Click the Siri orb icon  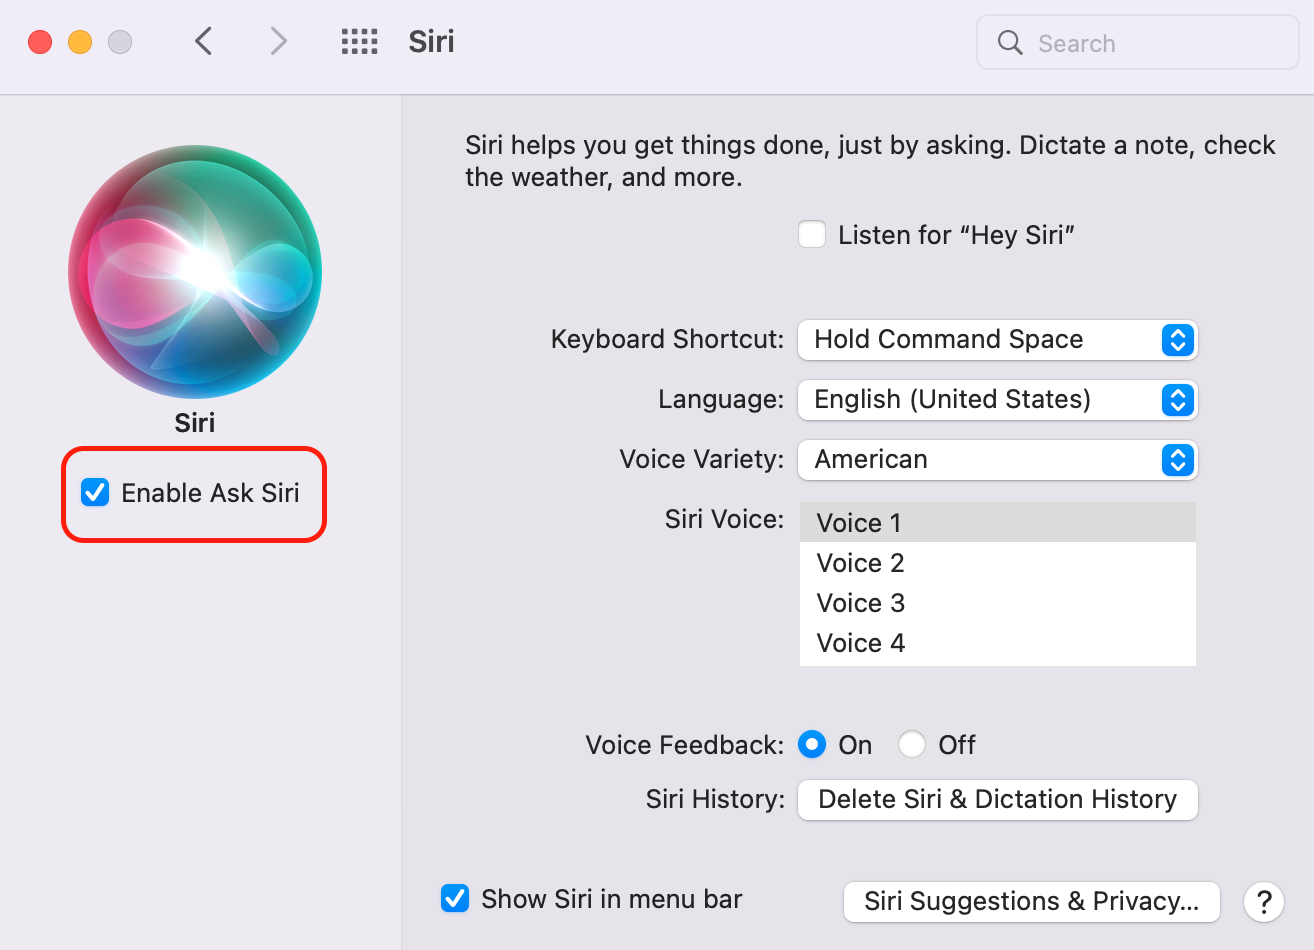[x=194, y=271]
